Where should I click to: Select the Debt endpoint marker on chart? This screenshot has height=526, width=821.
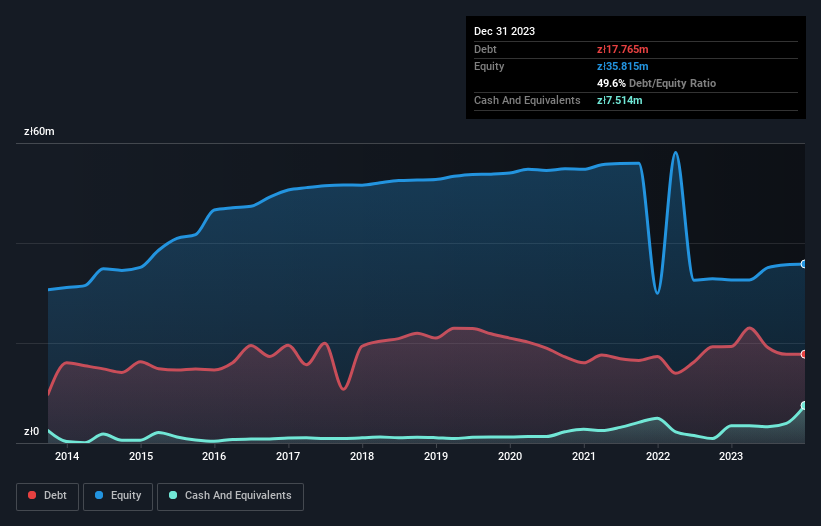pyautogui.click(x=804, y=354)
